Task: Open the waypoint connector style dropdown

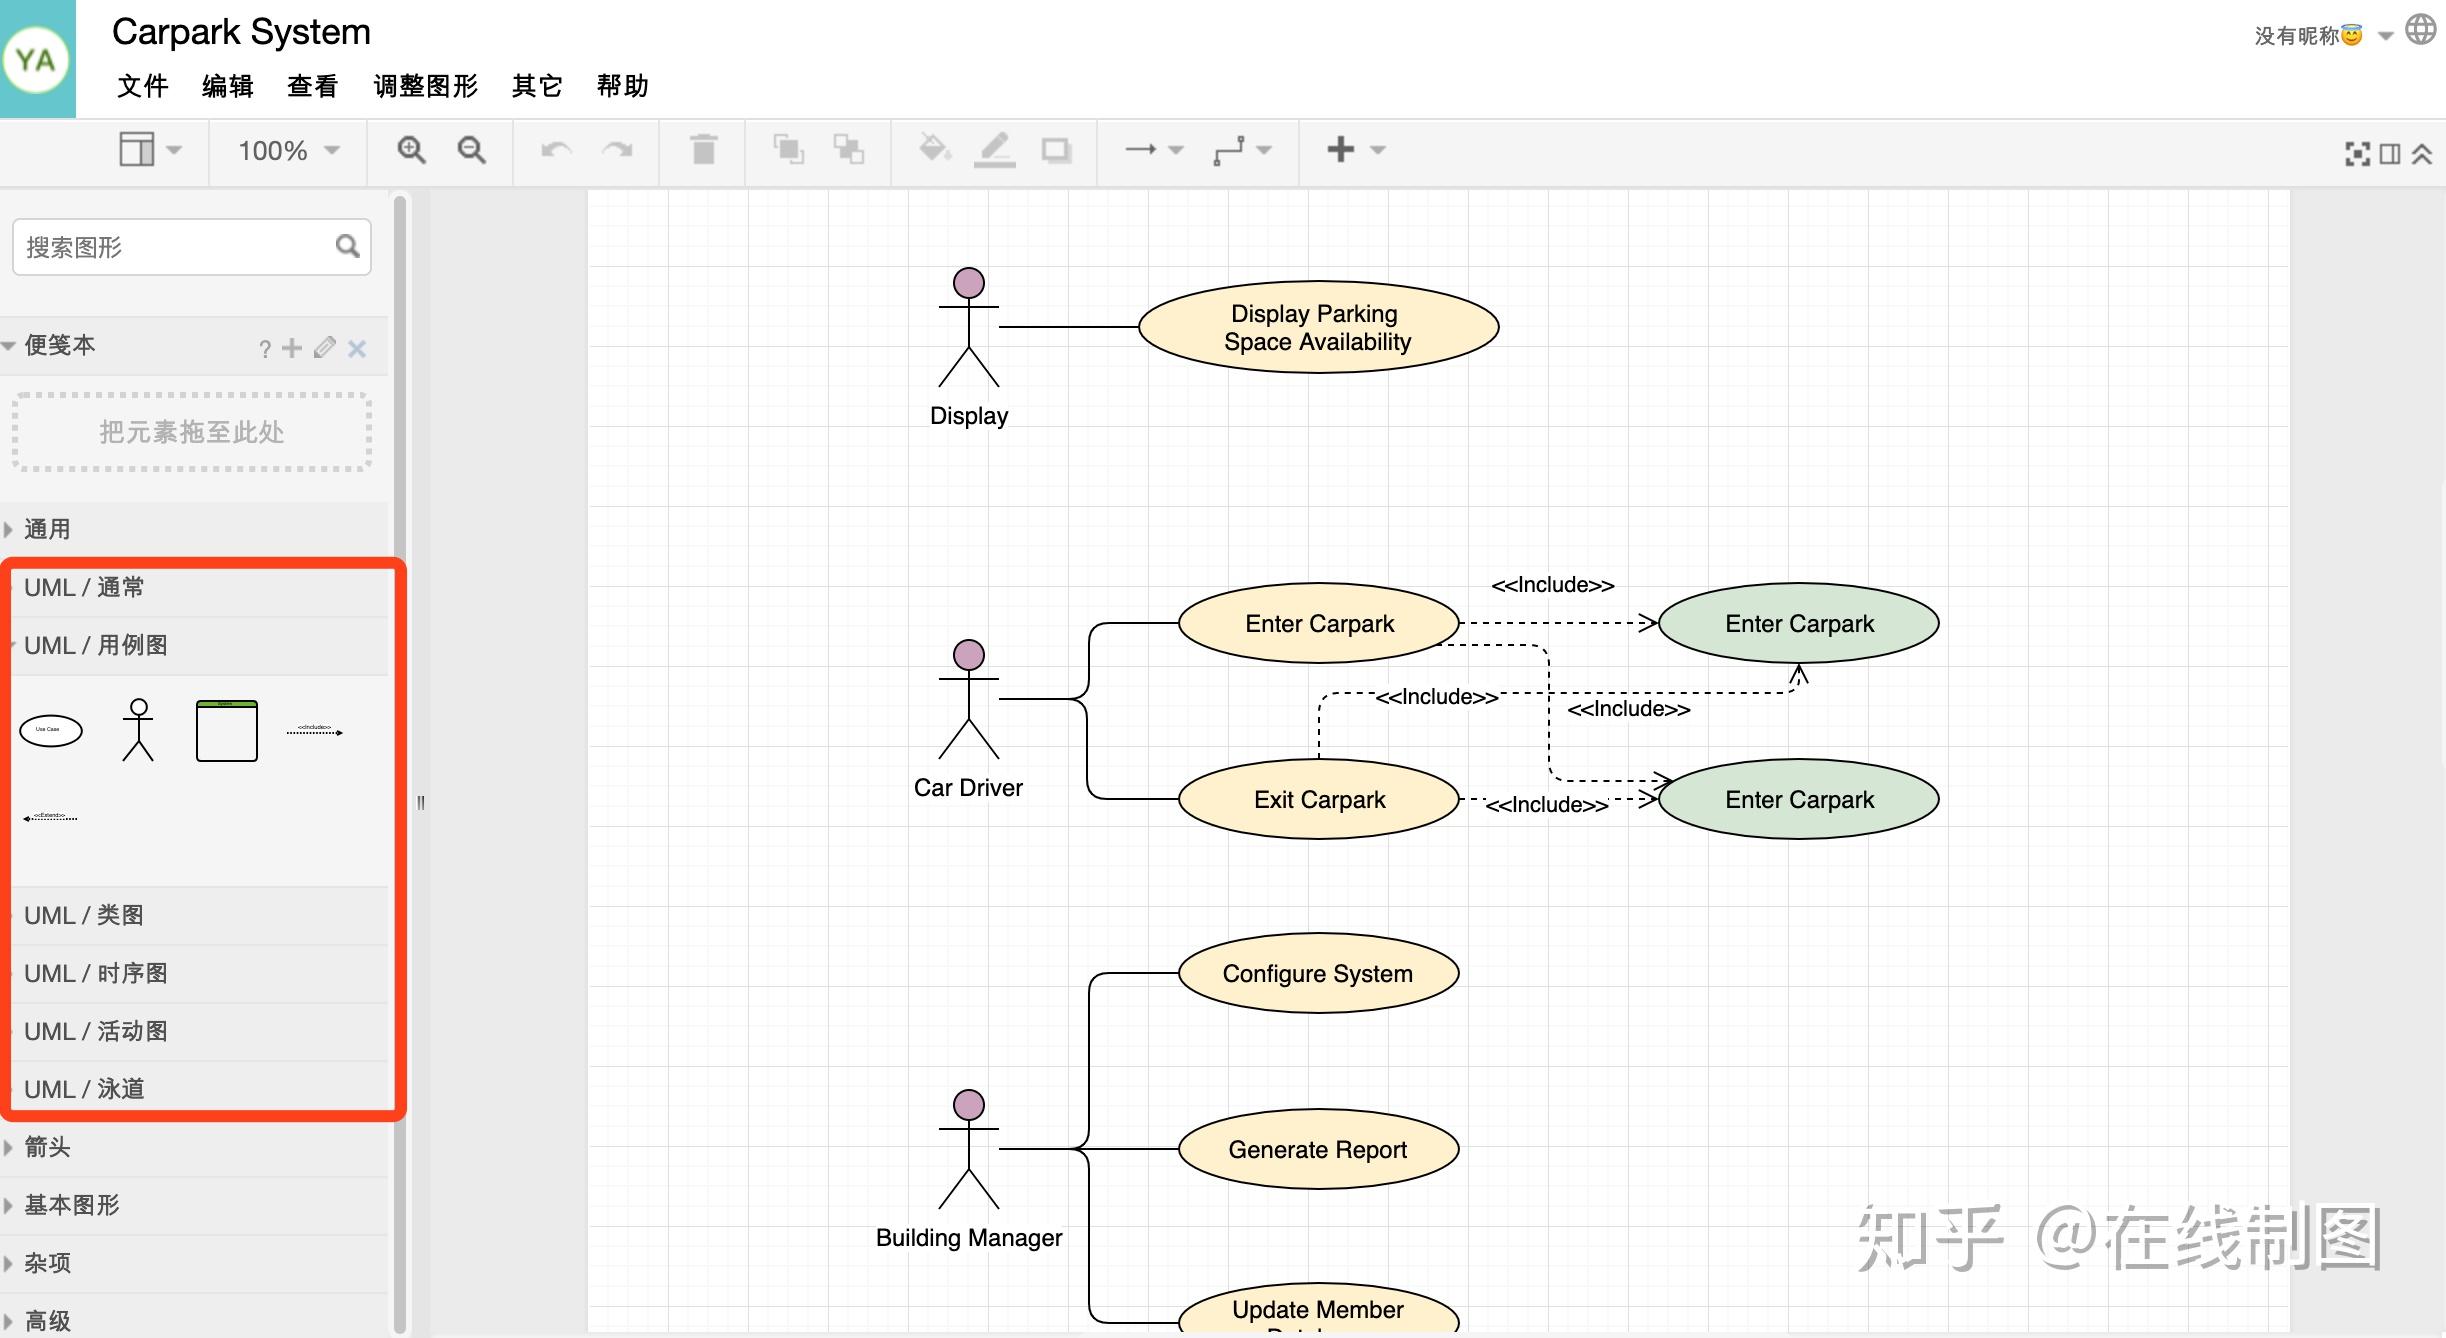Action: tap(1242, 150)
